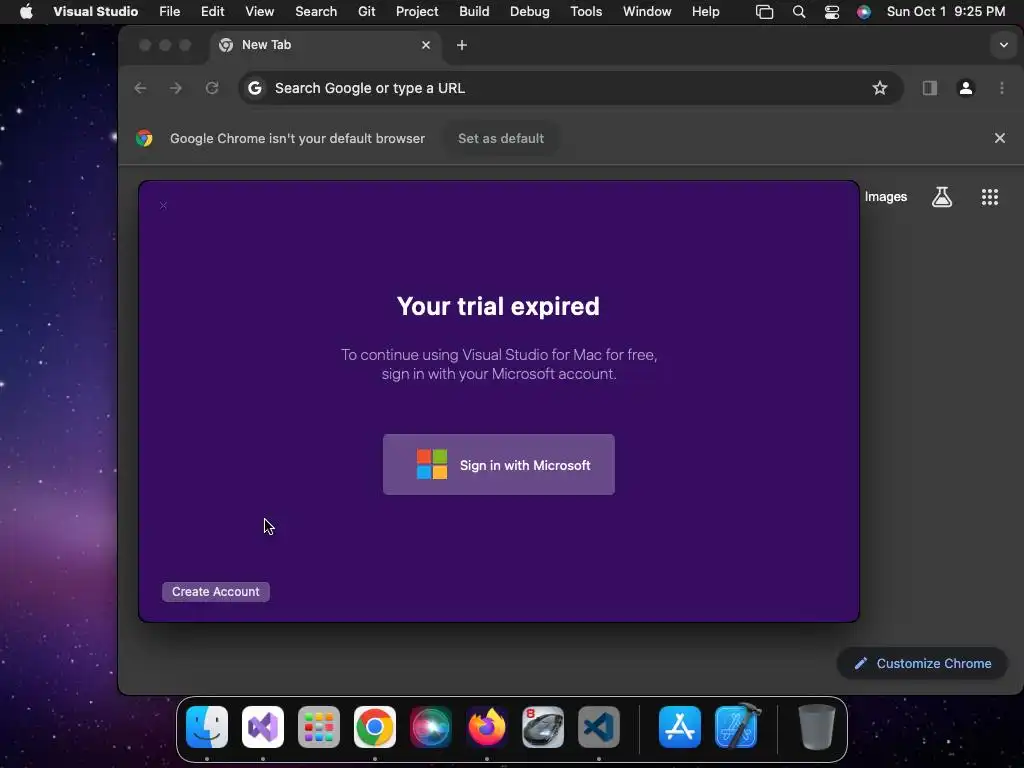Open Chrome profile icon
The width and height of the screenshot is (1024, 768).
(966, 88)
